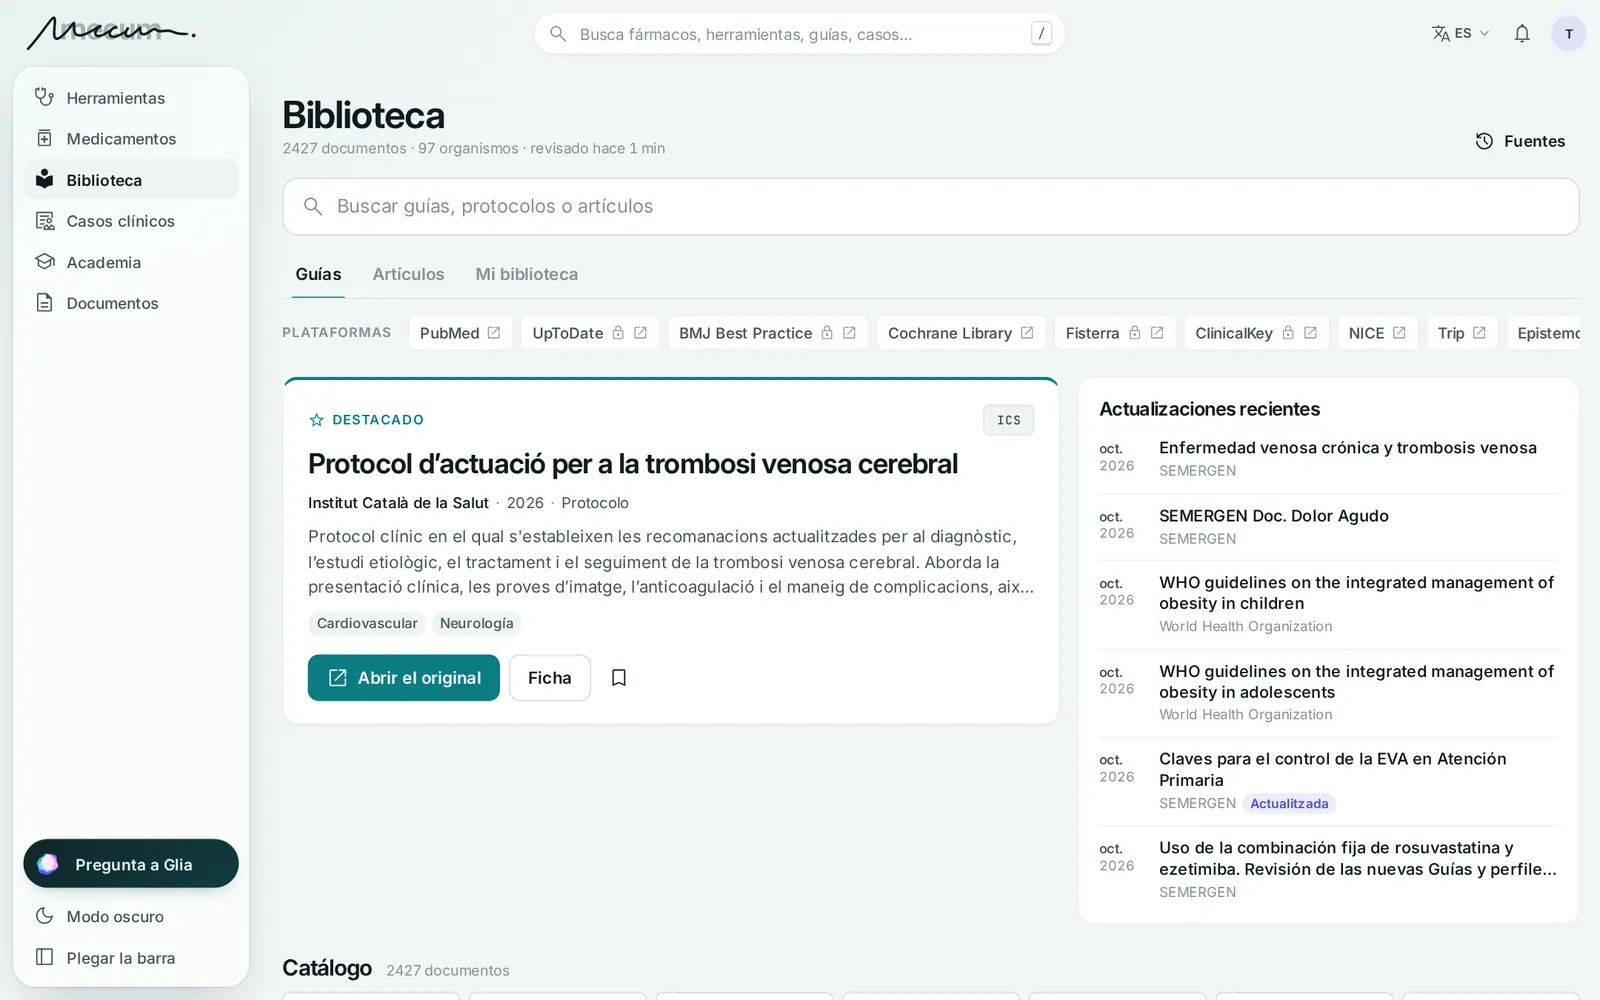1600x1000 pixels.
Task: Focus Buscar guías, protocolos o artículos field
Action: click(x=931, y=207)
